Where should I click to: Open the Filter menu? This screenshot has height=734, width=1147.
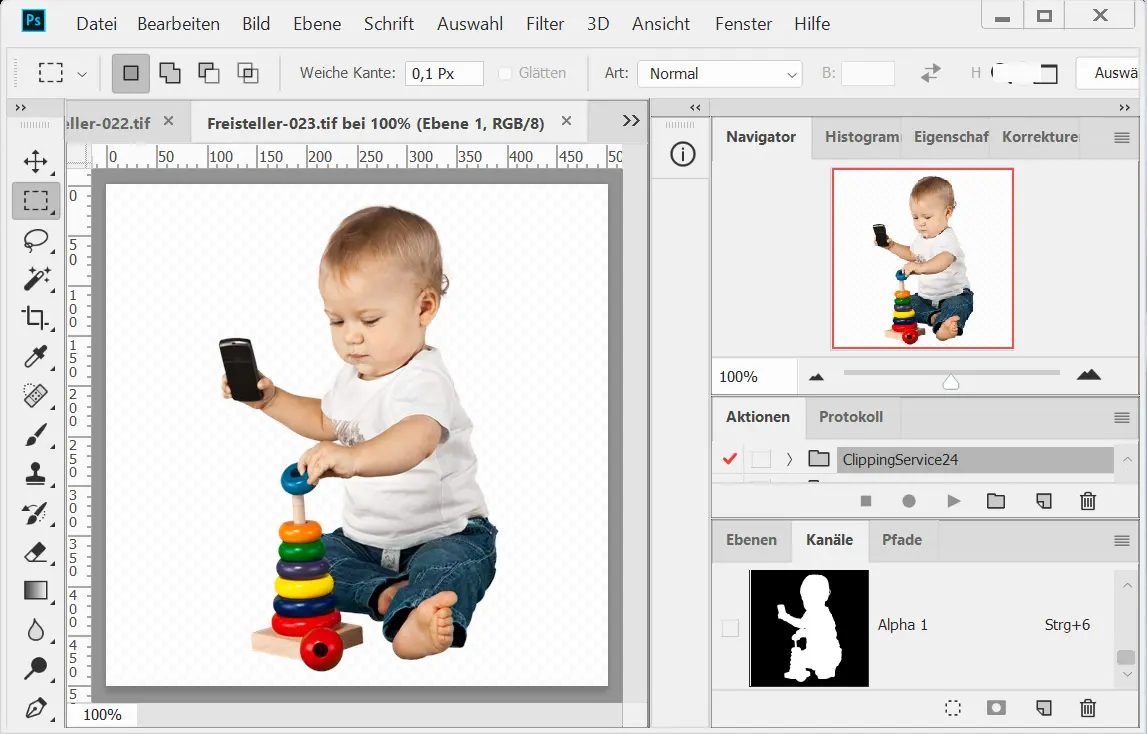pyautogui.click(x=545, y=23)
